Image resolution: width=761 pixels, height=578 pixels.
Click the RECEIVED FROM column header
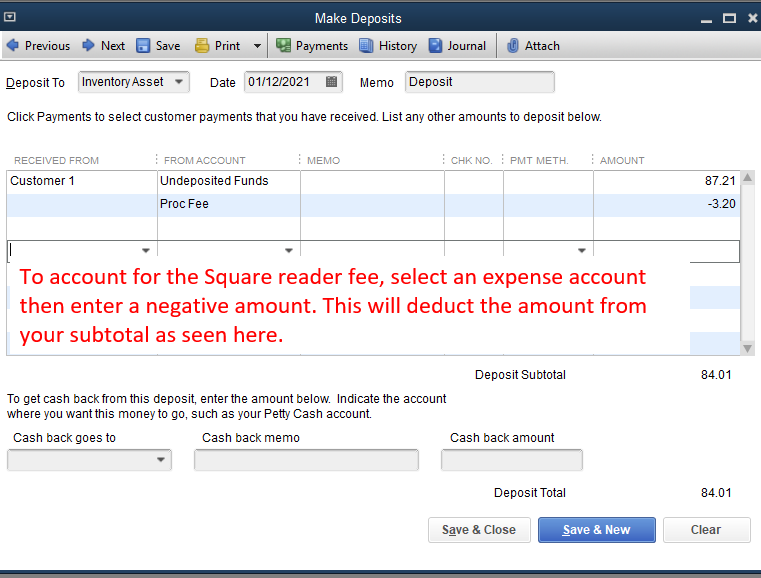tap(56, 161)
